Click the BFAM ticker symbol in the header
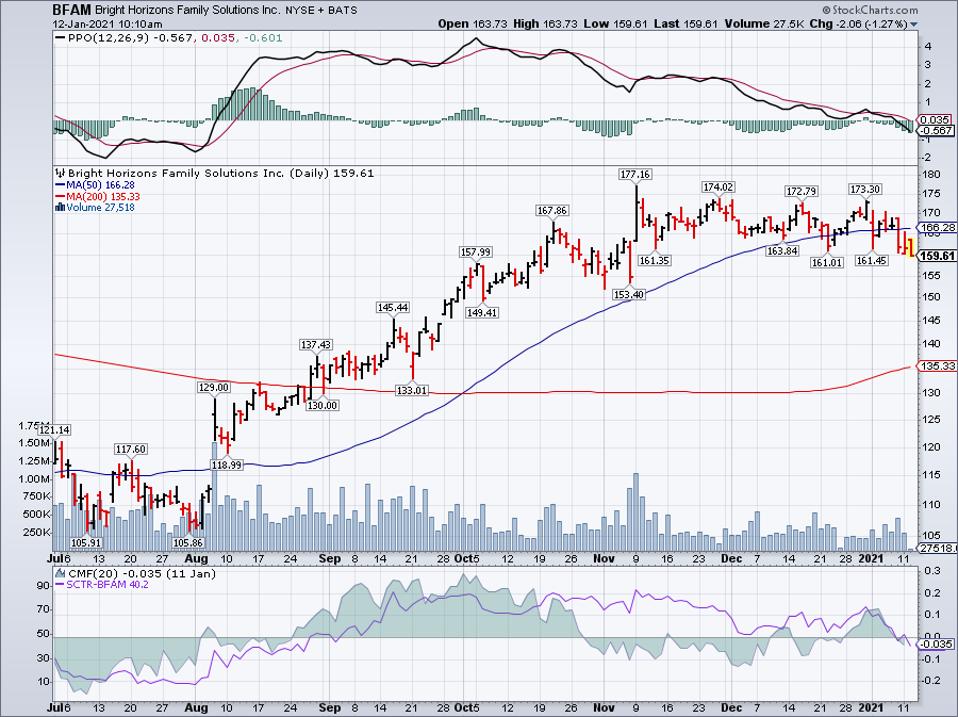 (x=71, y=10)
